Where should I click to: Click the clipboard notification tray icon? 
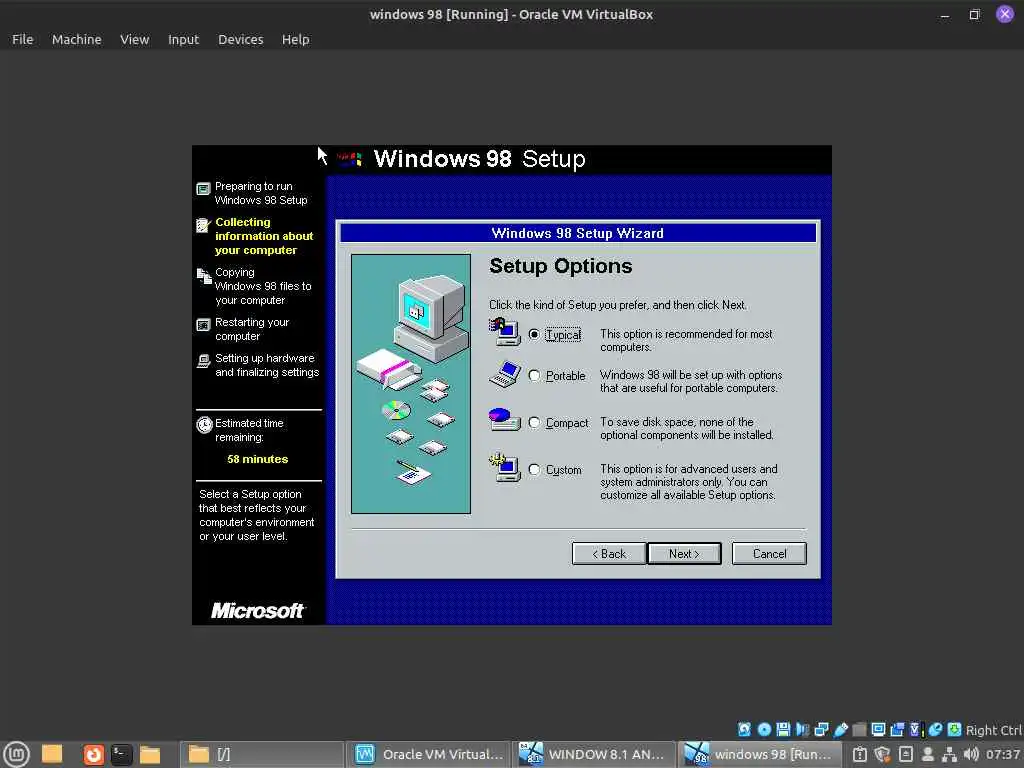860,754
